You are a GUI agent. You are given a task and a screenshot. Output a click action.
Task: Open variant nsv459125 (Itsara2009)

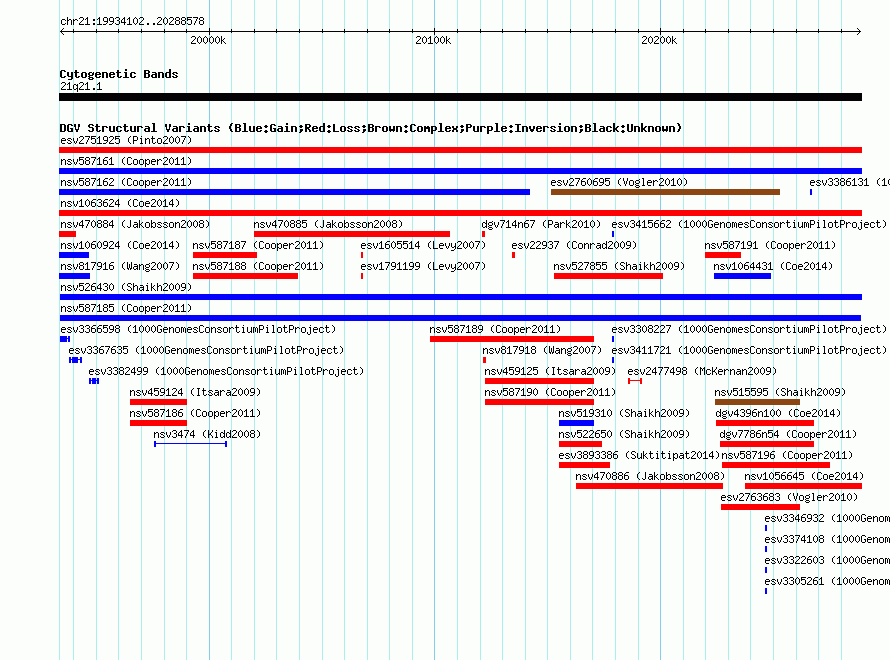[550, 371]
